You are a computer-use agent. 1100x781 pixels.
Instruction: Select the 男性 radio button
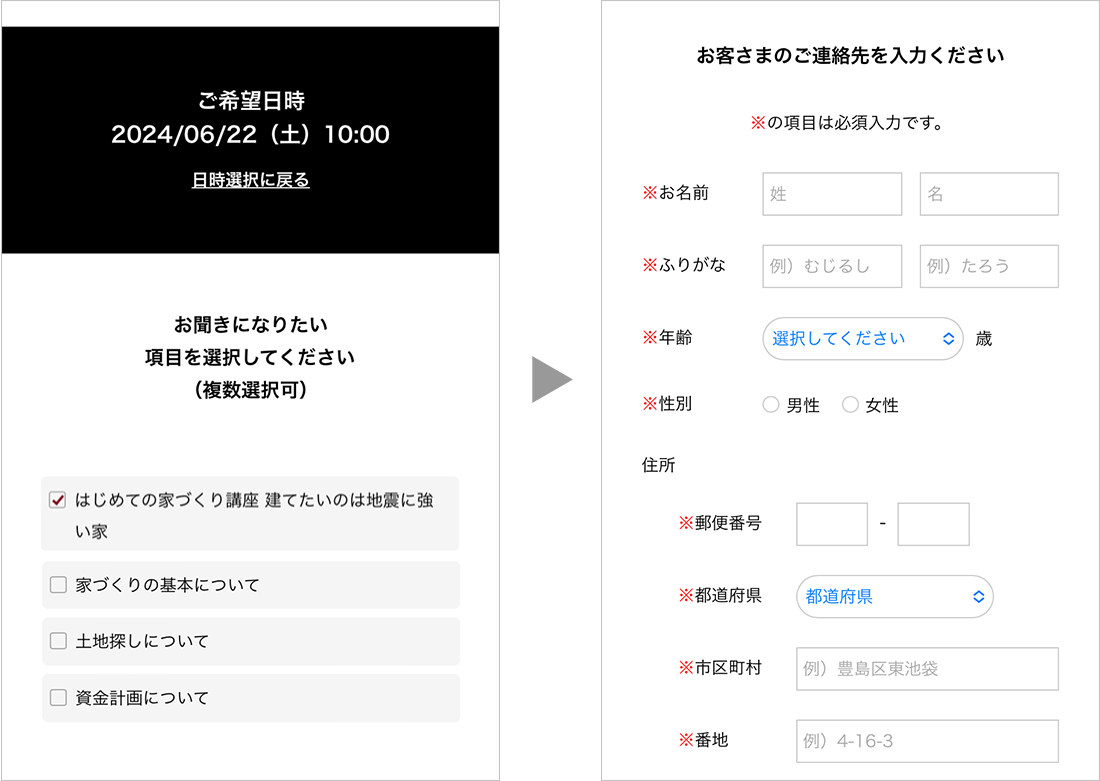click(x=771, y=405)
